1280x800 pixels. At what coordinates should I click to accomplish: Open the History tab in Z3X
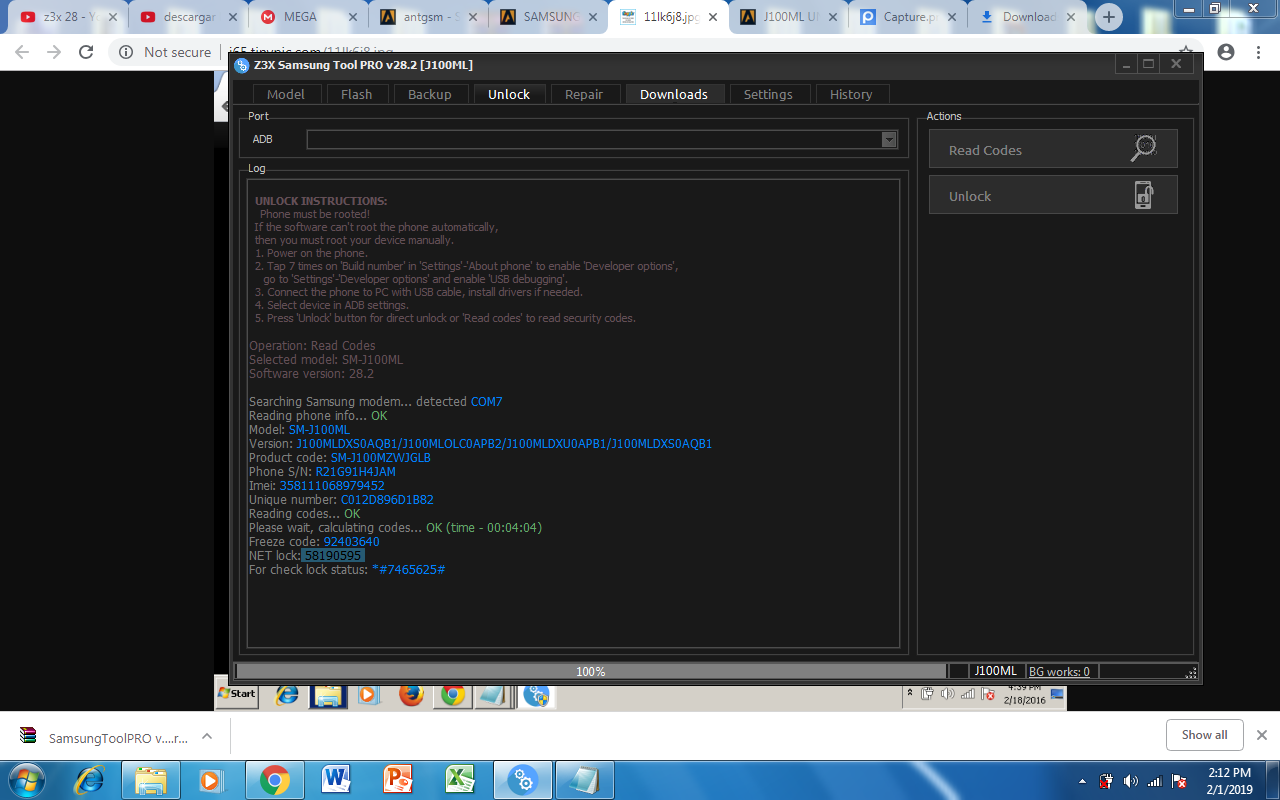[x=851, y=94]
